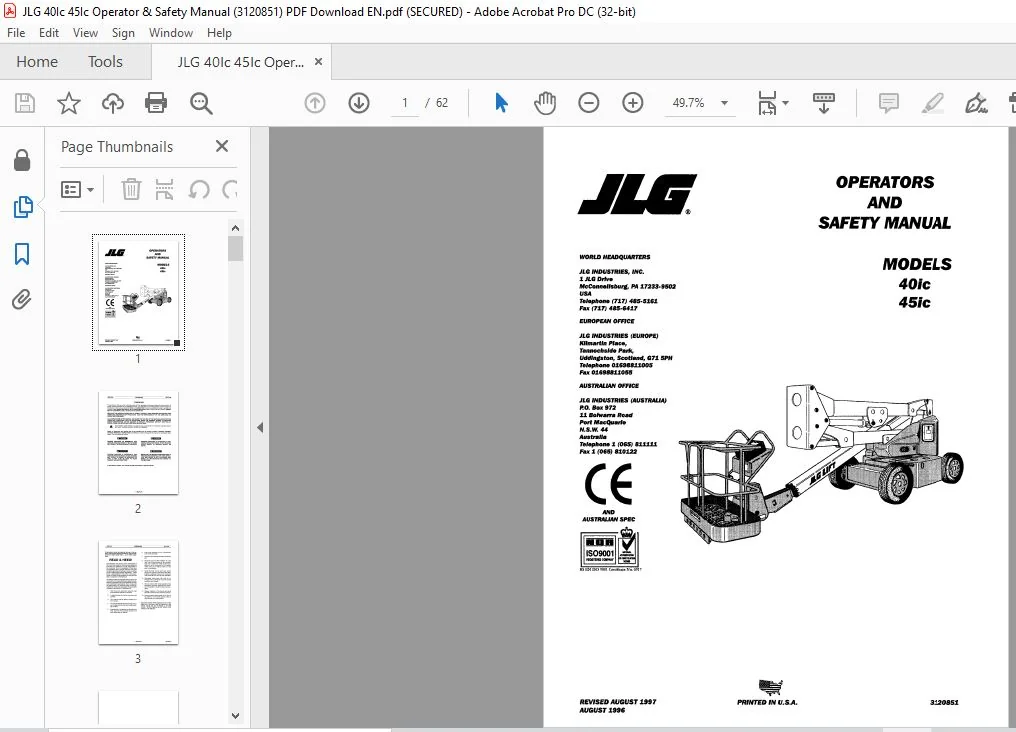The width and height of the screenshot is (1016, 732).
Task: Open the Sign menu
Action: click(x=123, y=33)
